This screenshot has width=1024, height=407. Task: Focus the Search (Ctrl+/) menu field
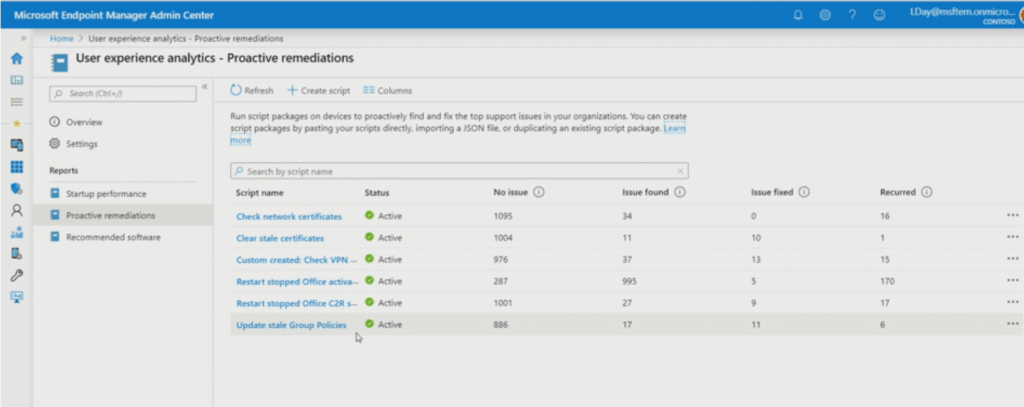[x=123, y=93]
